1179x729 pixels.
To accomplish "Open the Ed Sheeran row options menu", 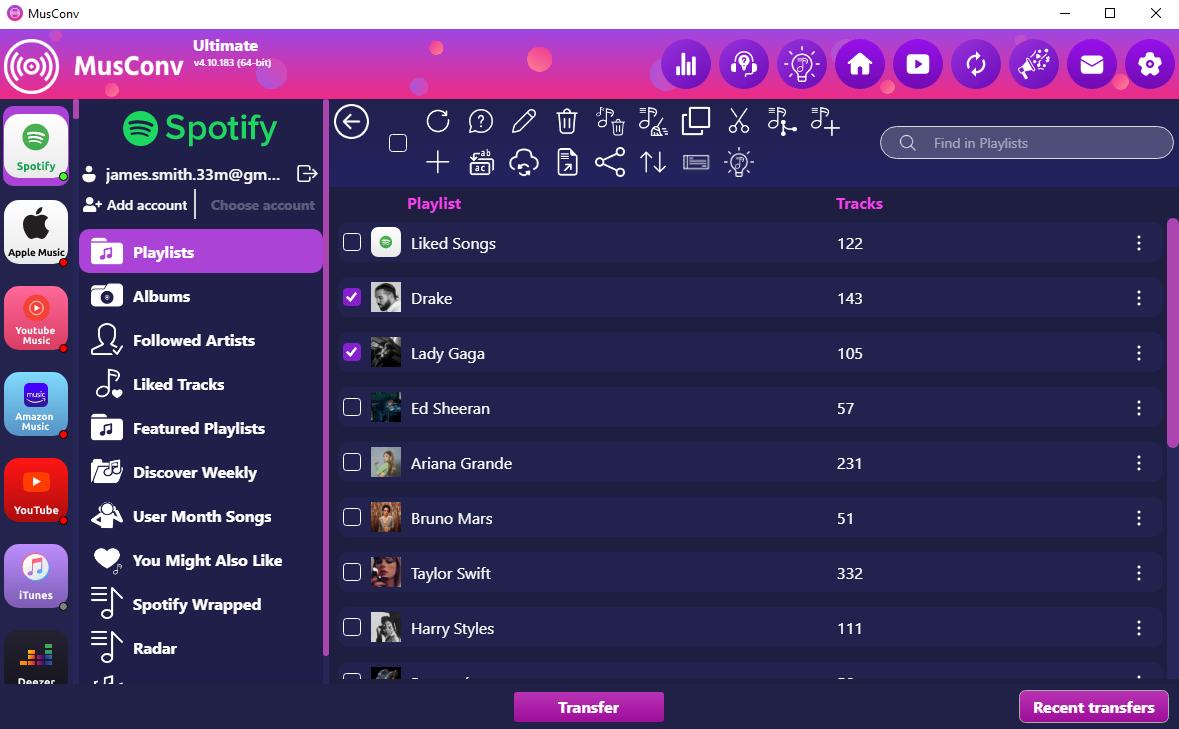I will pos(1138,407).
